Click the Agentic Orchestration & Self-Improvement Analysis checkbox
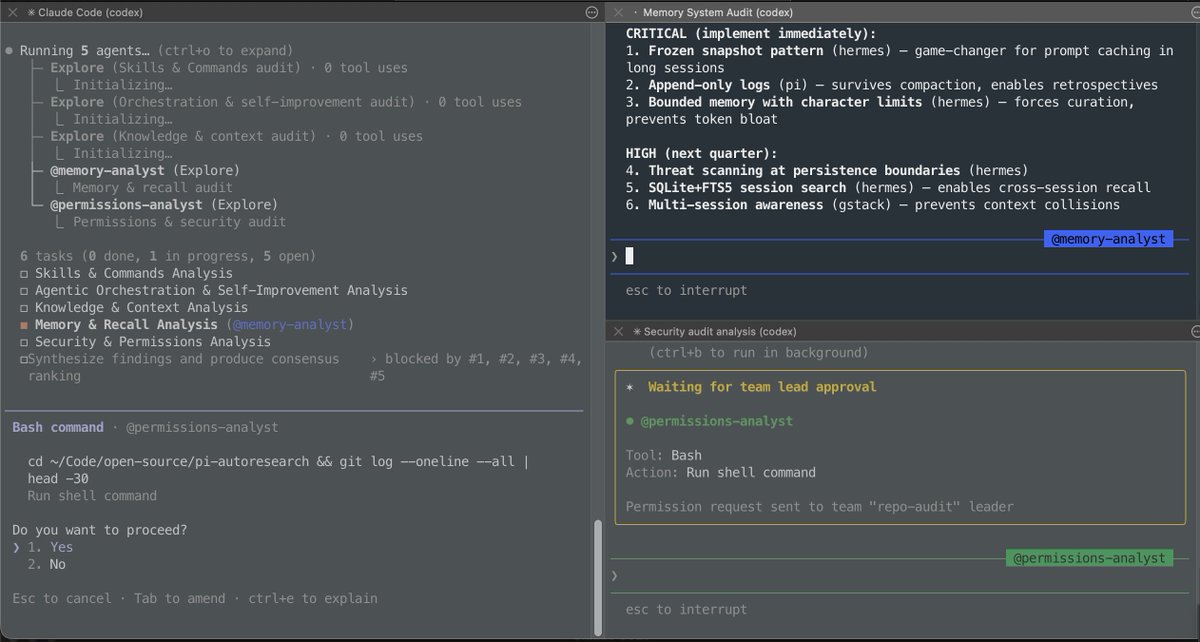 pyautogui.click(x=24, y=290)
